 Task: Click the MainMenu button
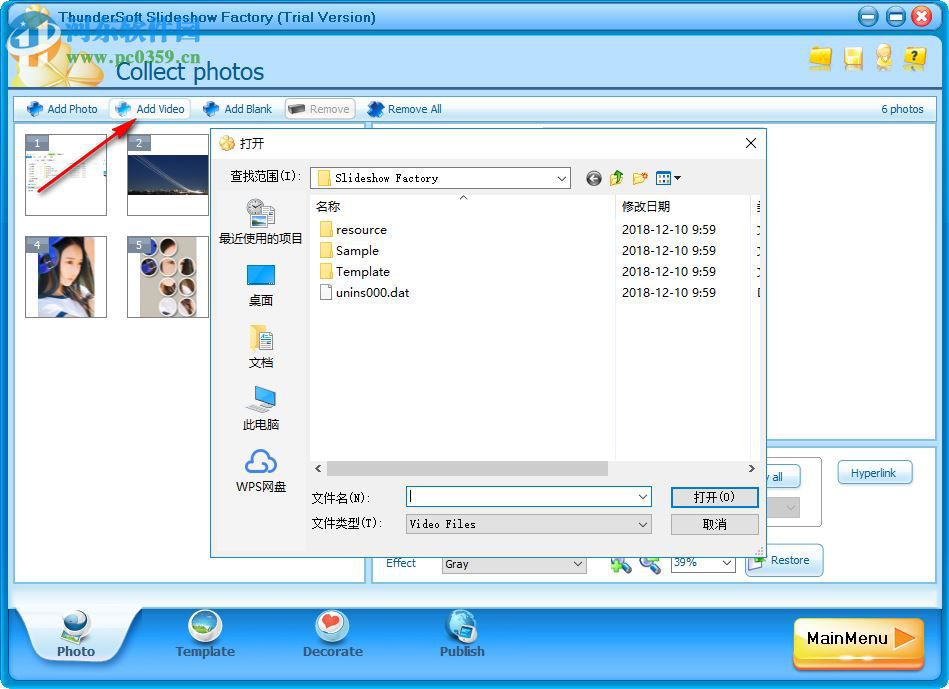click(x=856, y=641)
